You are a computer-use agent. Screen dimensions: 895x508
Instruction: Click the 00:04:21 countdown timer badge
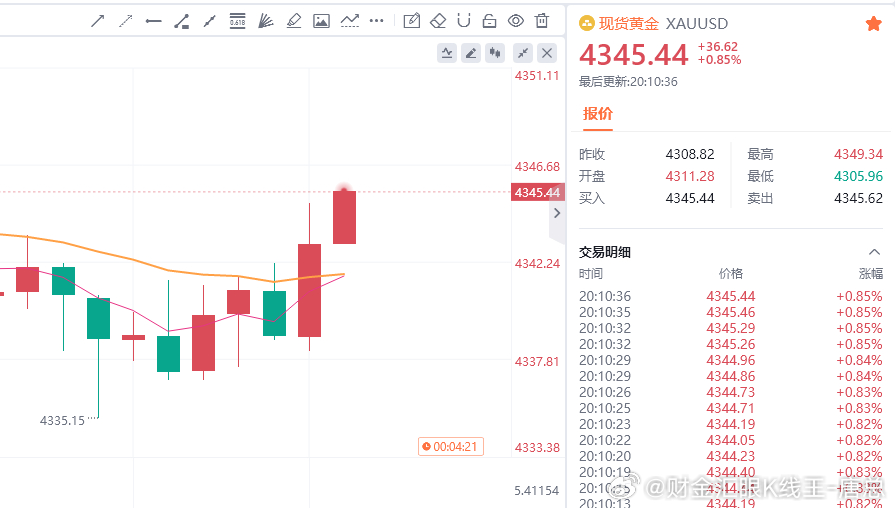coord(451,446)
